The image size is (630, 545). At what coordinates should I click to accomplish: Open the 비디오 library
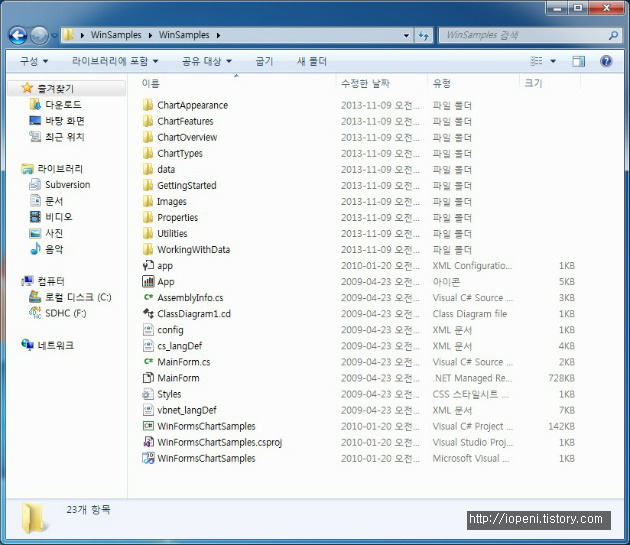[x=59, y=217]
